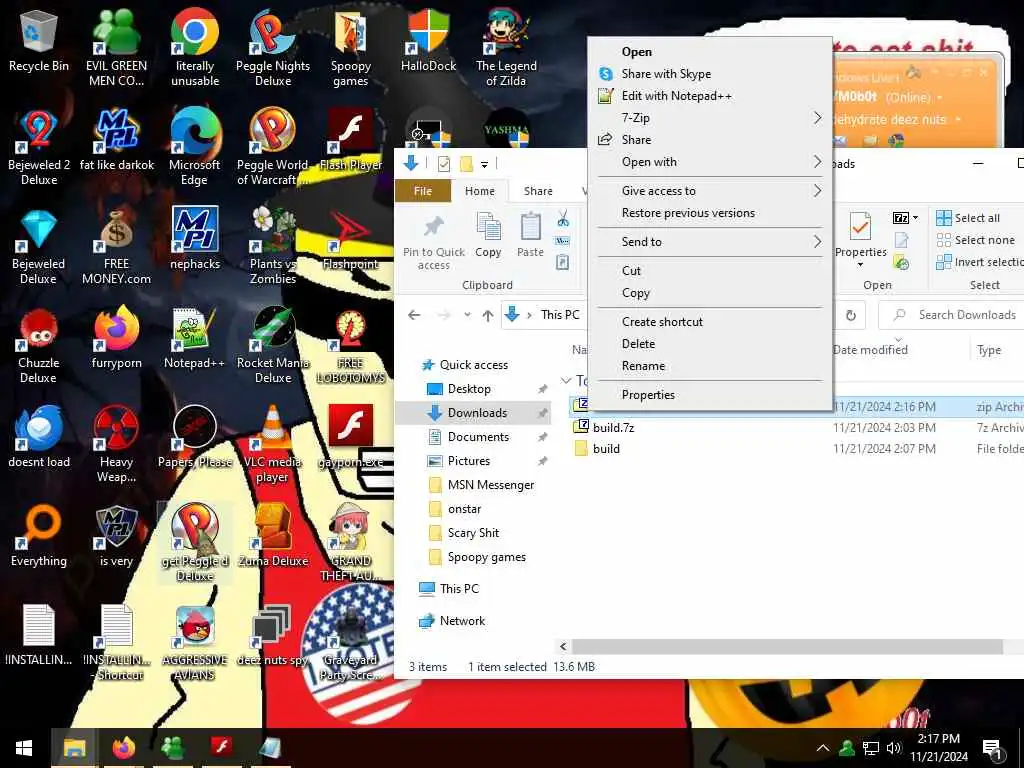Open Scary Shit folder in sidebar

click(x=473, y=533)
